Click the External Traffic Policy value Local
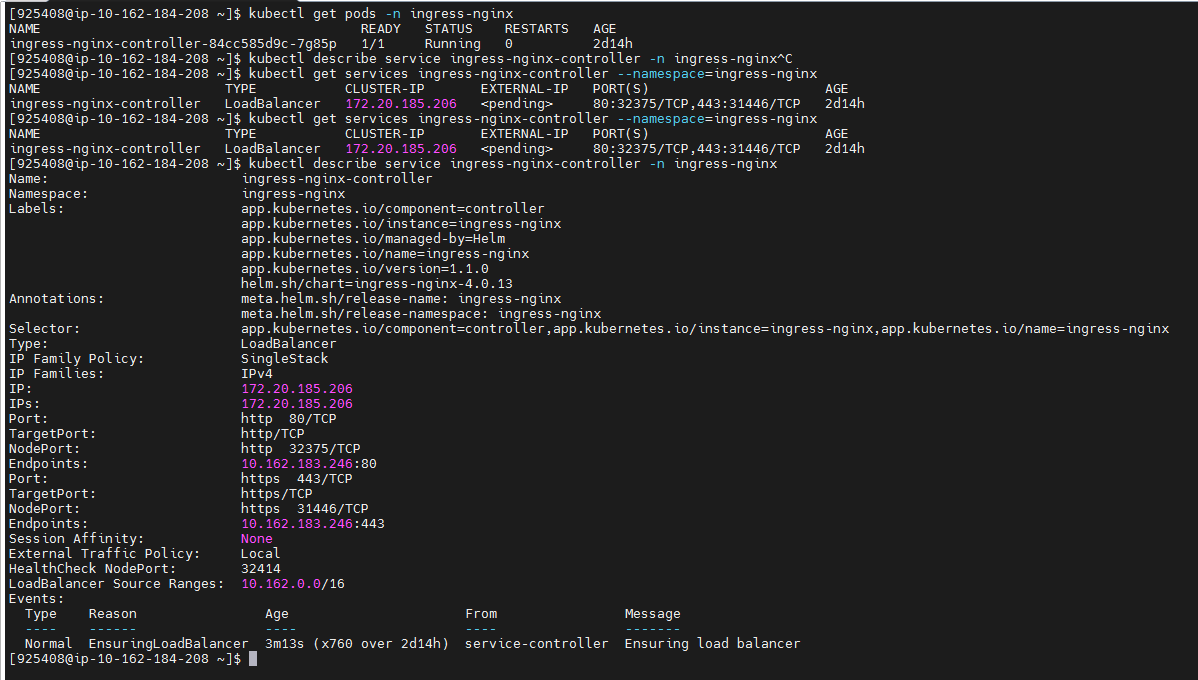This screenshot has height=680, width=1198. pyautogui.click(x=260, y=553)
